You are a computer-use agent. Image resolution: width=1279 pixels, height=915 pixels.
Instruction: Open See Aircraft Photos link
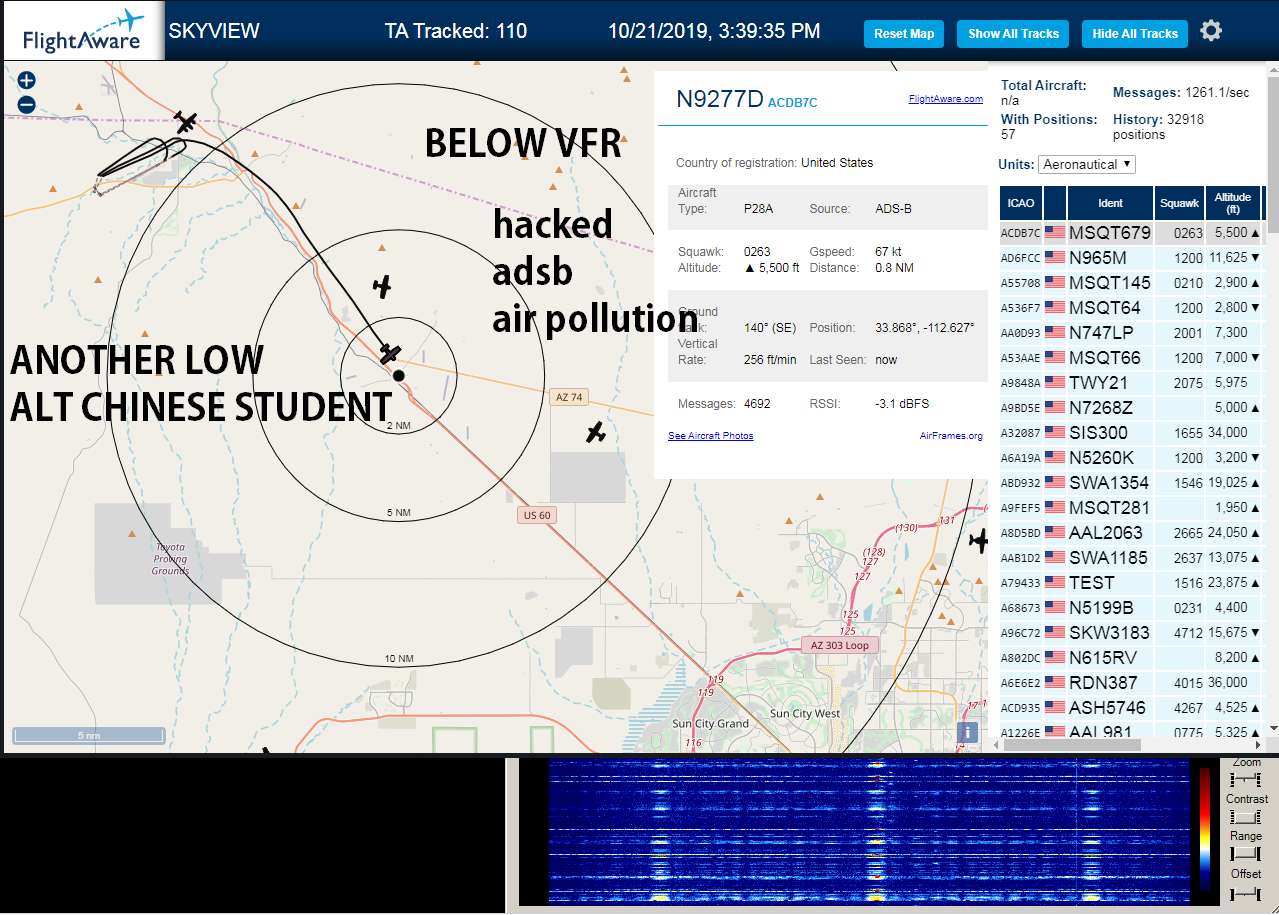pyautogui.click(x=711, y=436)
